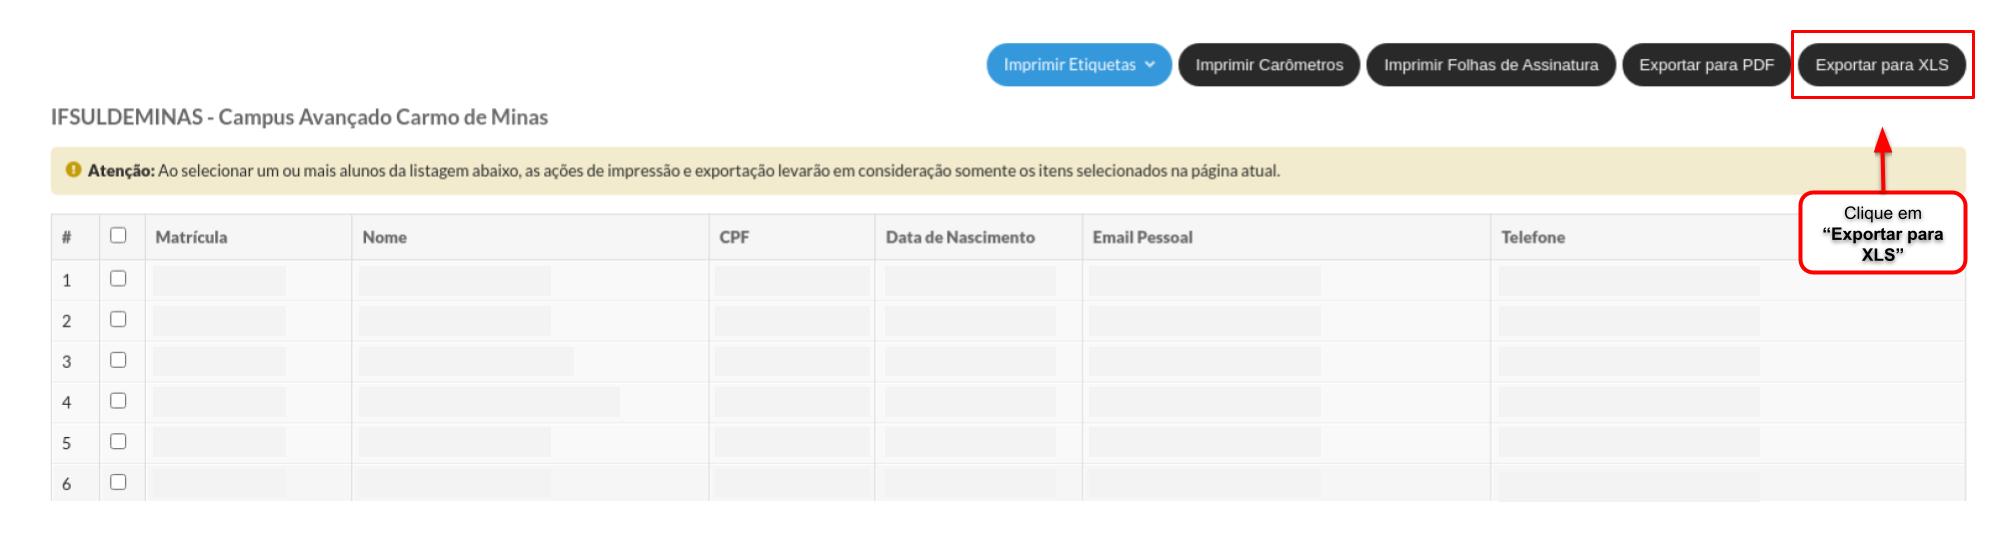Select the student in row 2

[118, 320]
